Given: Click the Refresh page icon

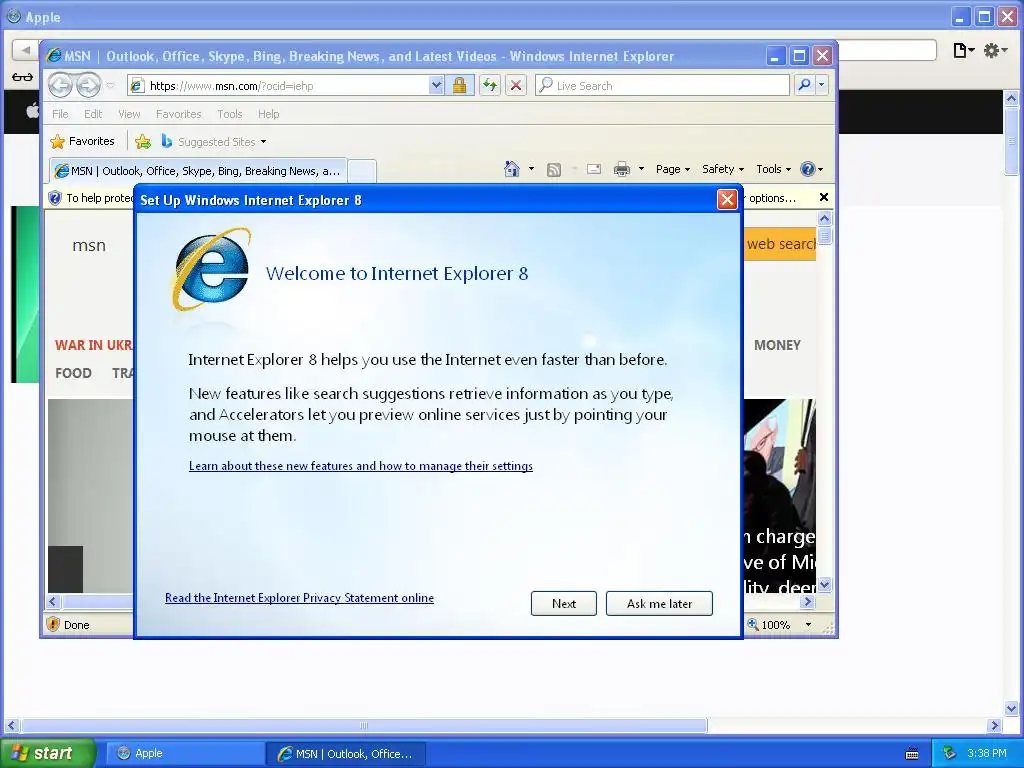Looking at the screenshot, I should (x=490, y=86).
